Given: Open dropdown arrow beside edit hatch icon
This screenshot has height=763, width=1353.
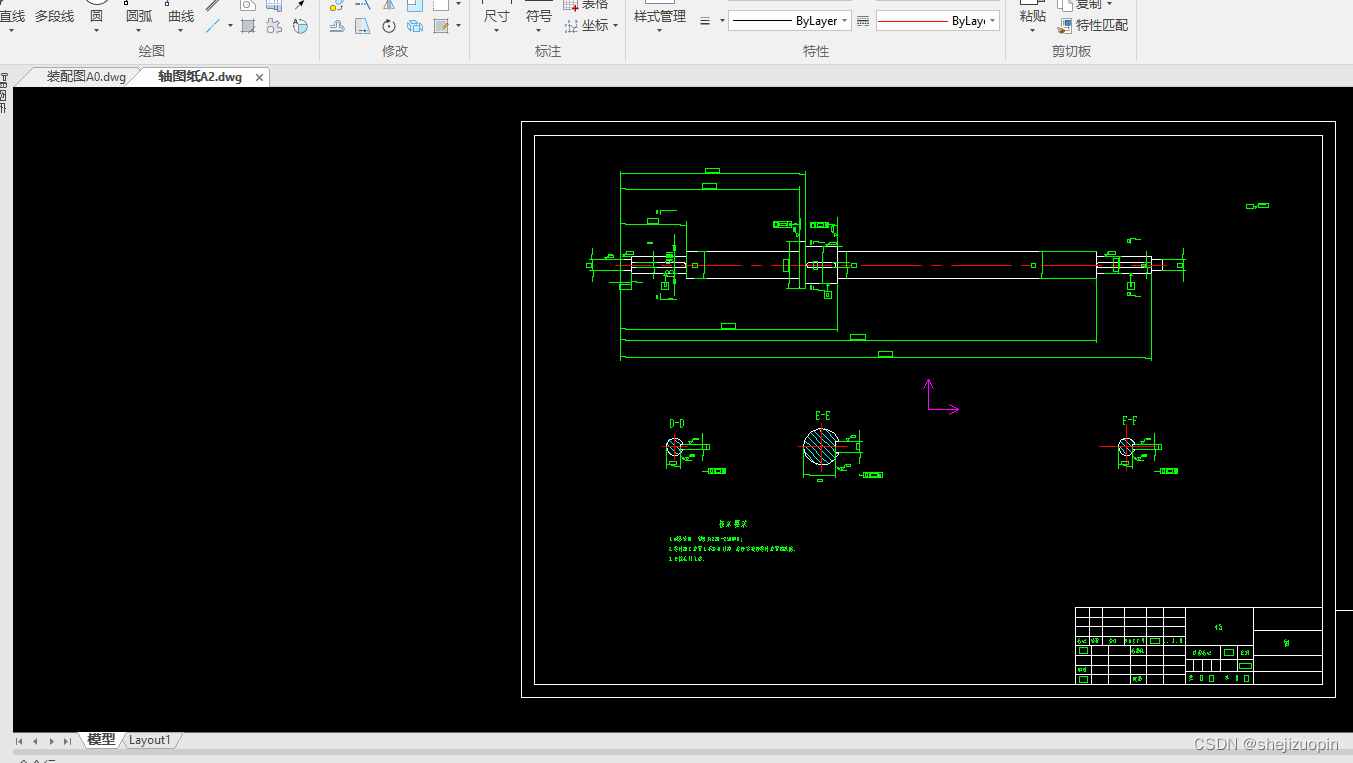Looking at the screenshot, I should [x=458, y=26].
